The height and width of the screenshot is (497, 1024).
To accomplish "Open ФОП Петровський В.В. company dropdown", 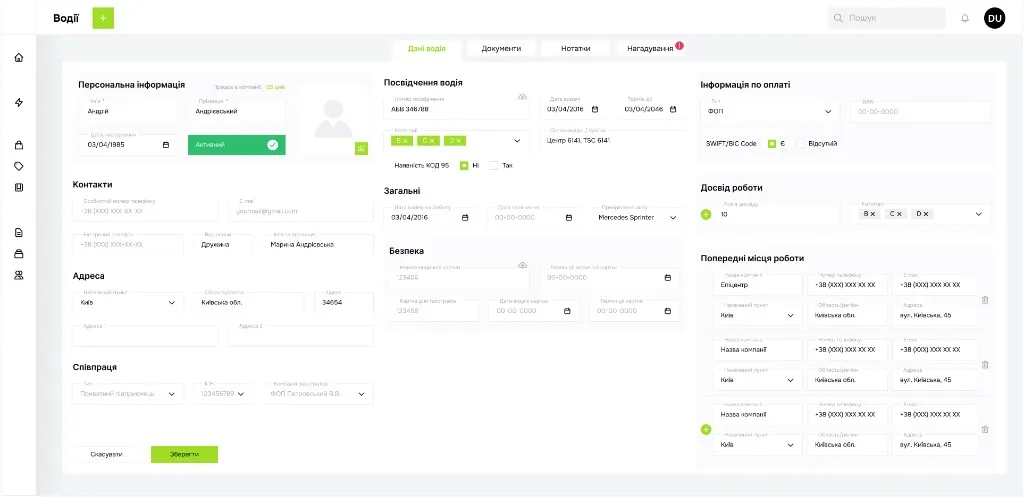I will [x=361, y=394].
